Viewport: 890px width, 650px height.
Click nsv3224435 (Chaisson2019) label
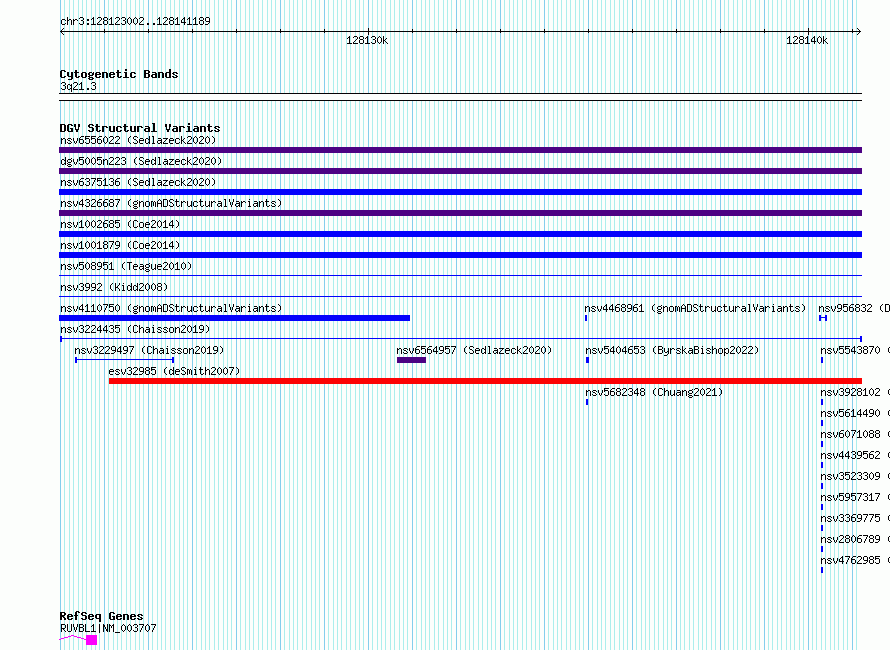[135, 329]
